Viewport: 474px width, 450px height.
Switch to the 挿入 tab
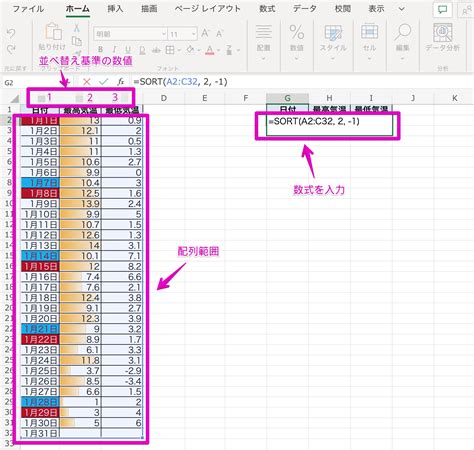point(115,8)
